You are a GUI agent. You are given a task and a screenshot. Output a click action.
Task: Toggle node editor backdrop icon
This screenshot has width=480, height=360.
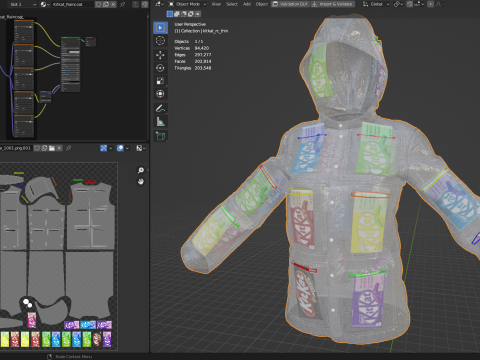(145, 4)
